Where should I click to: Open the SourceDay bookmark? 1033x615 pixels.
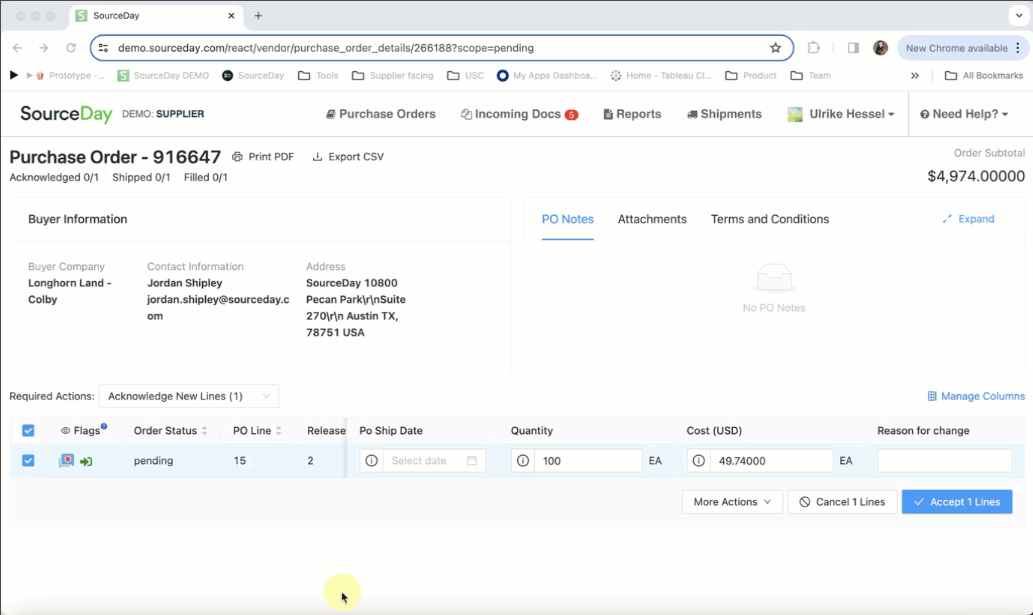[x=253, y=76]
